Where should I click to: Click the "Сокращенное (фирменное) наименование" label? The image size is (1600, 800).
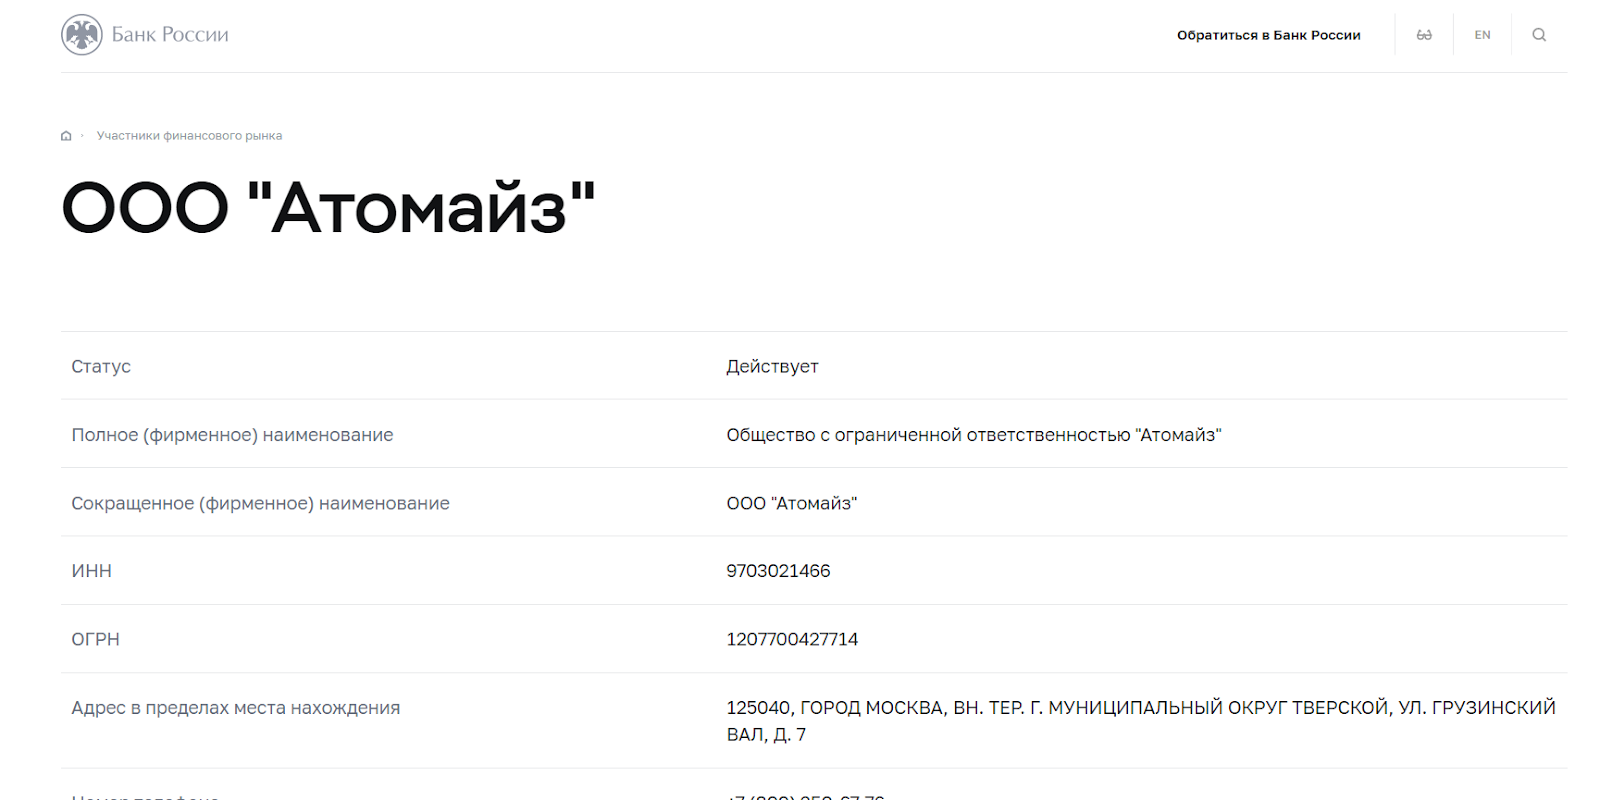260,503
